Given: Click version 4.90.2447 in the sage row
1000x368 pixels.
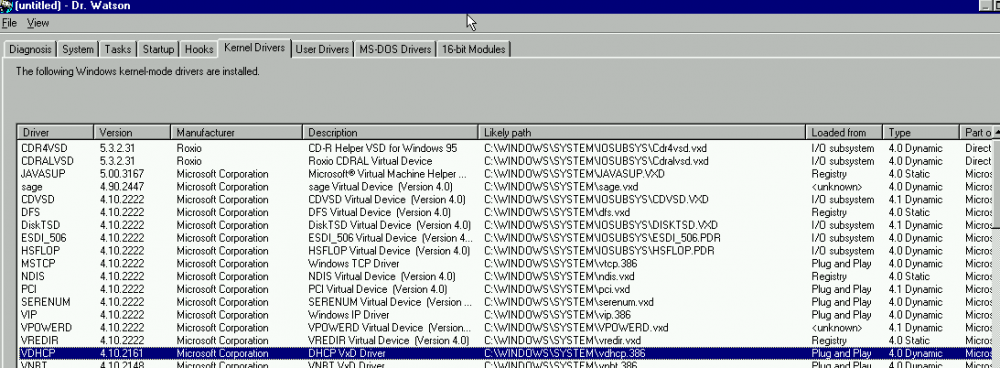Looking at the screenshot, I should point(121,187).
